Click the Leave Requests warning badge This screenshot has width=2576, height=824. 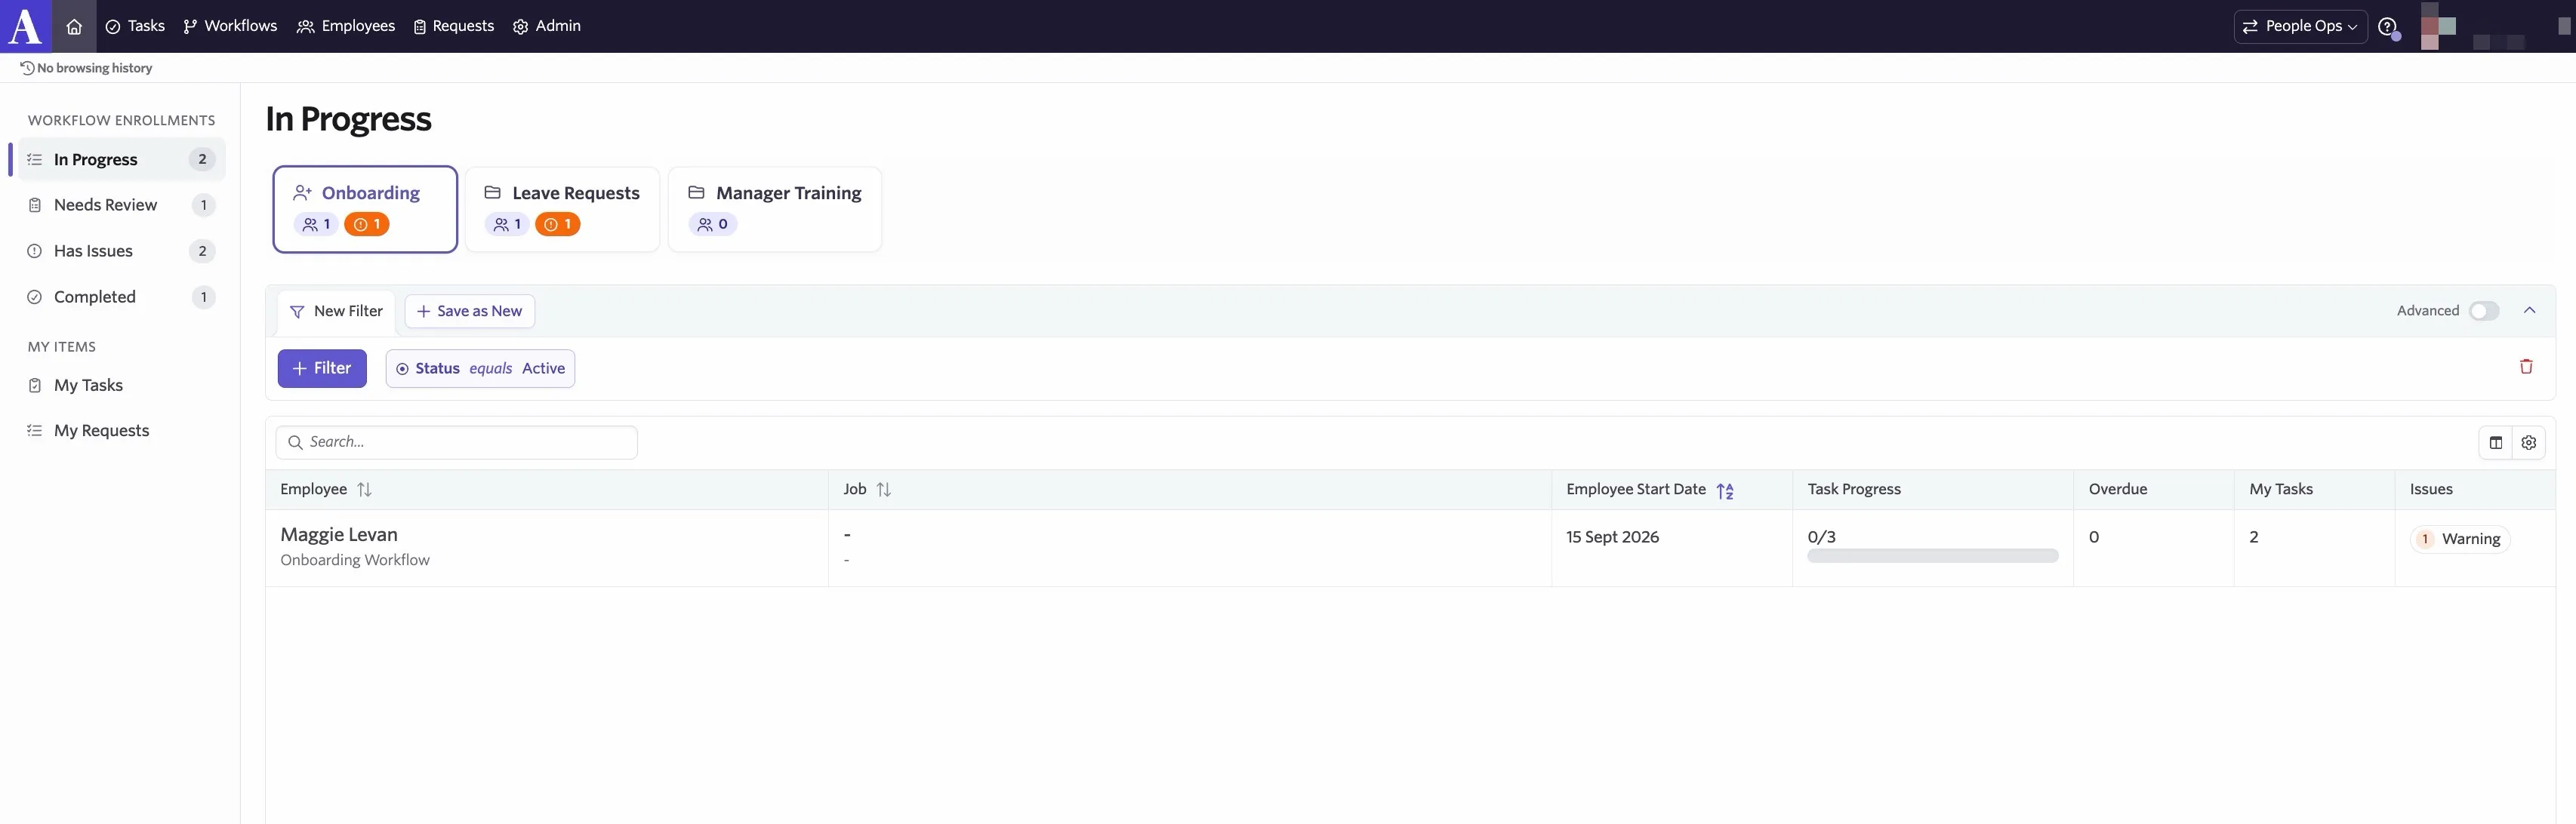pos(557,224)
